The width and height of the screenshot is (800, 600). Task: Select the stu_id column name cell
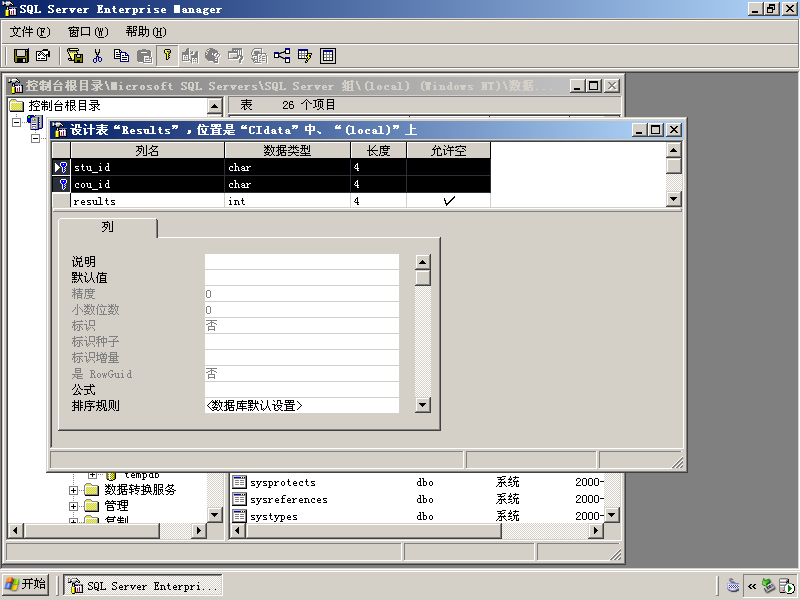[x=147, y=167]
